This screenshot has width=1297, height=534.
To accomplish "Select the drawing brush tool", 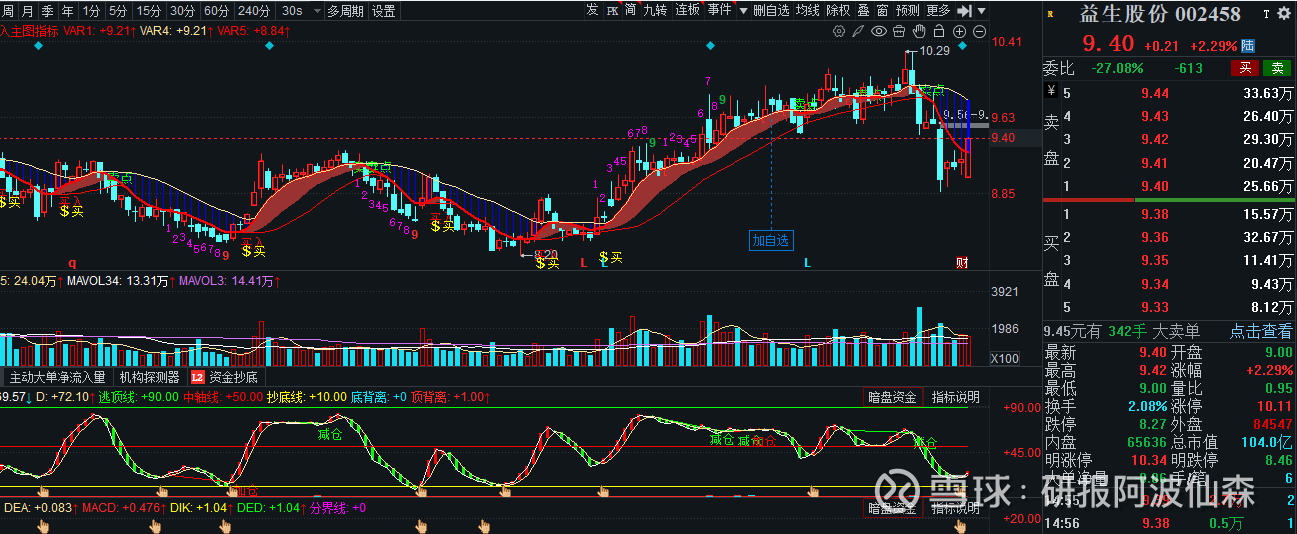I will pyautogui.click(x=859, y=32).
